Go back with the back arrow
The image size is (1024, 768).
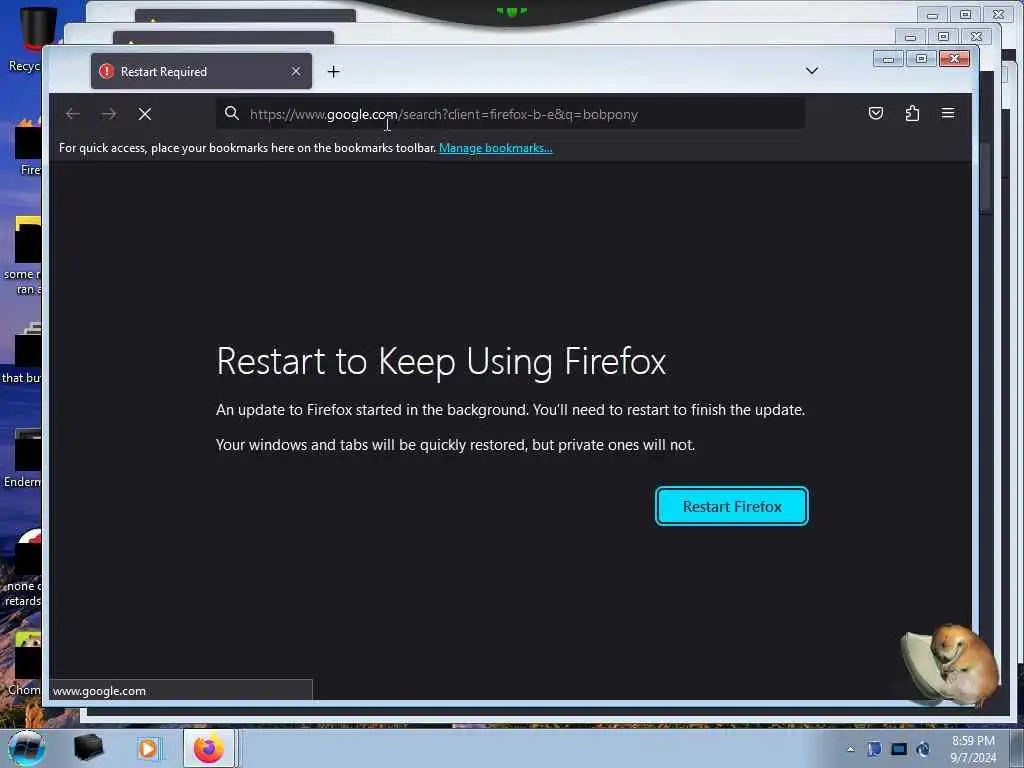(72, 114)
